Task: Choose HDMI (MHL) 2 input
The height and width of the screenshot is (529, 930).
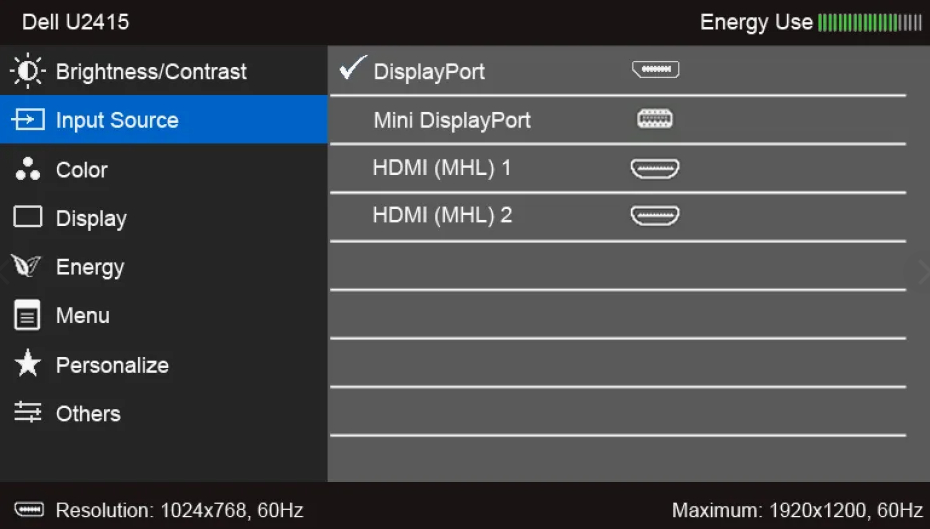Action: tap(442, 215)
